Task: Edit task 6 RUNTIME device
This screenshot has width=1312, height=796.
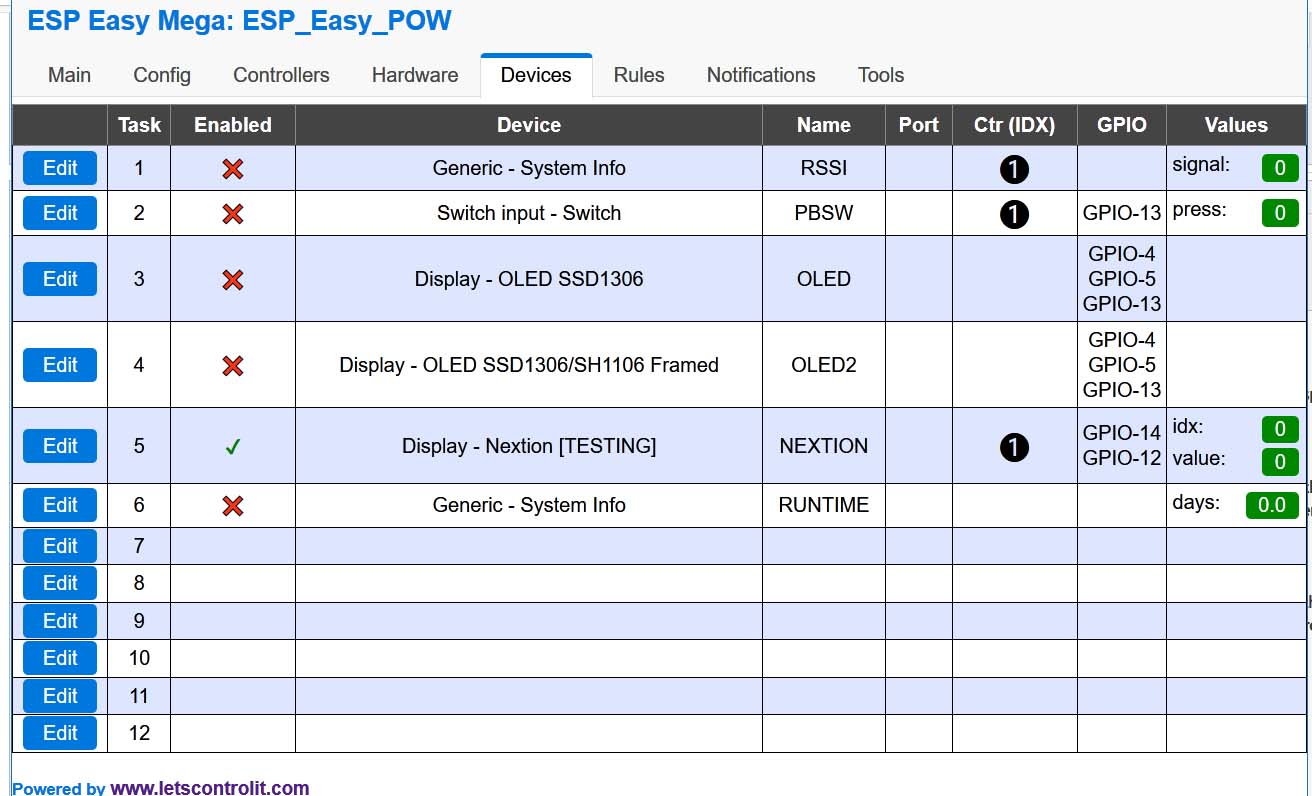Action: click(x=60, y=505)
